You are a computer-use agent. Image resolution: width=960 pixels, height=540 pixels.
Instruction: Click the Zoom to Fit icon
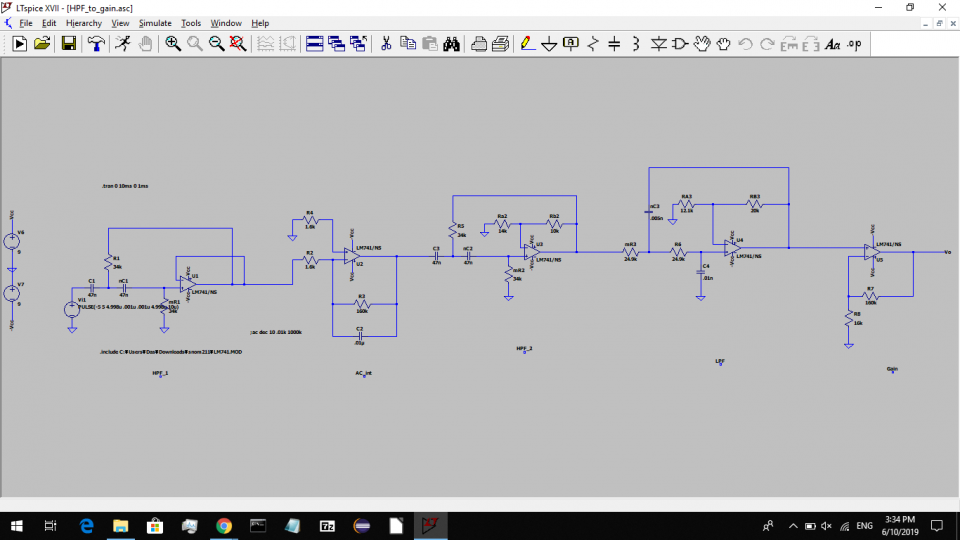click(238, 43)
